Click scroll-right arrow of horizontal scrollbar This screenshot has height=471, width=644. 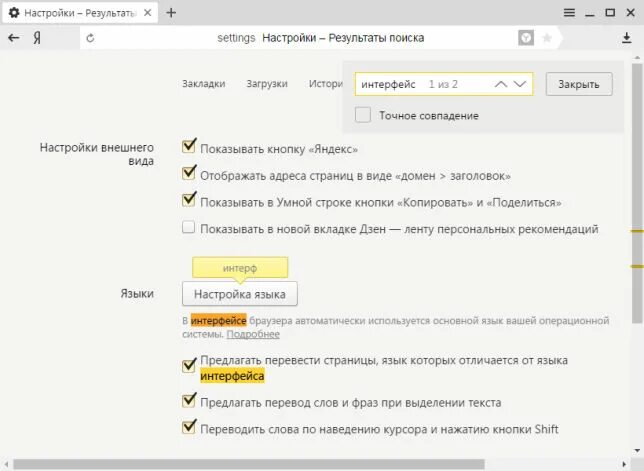[625, 465]
